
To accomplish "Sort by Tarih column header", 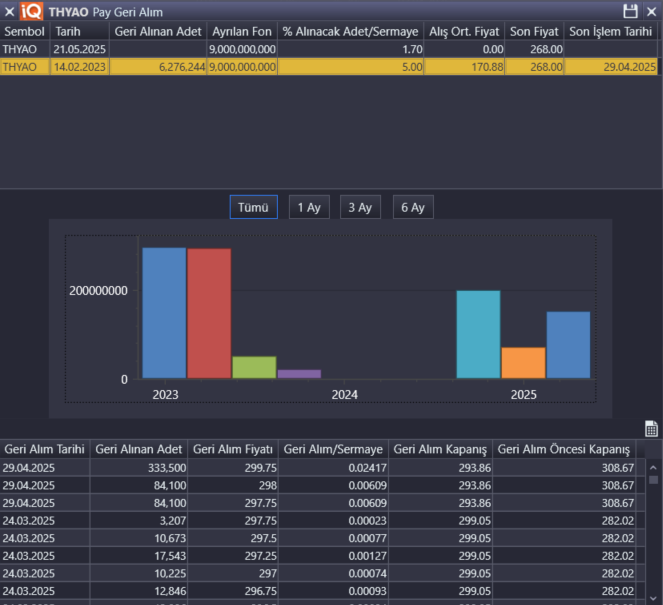I will coord(79,31).
